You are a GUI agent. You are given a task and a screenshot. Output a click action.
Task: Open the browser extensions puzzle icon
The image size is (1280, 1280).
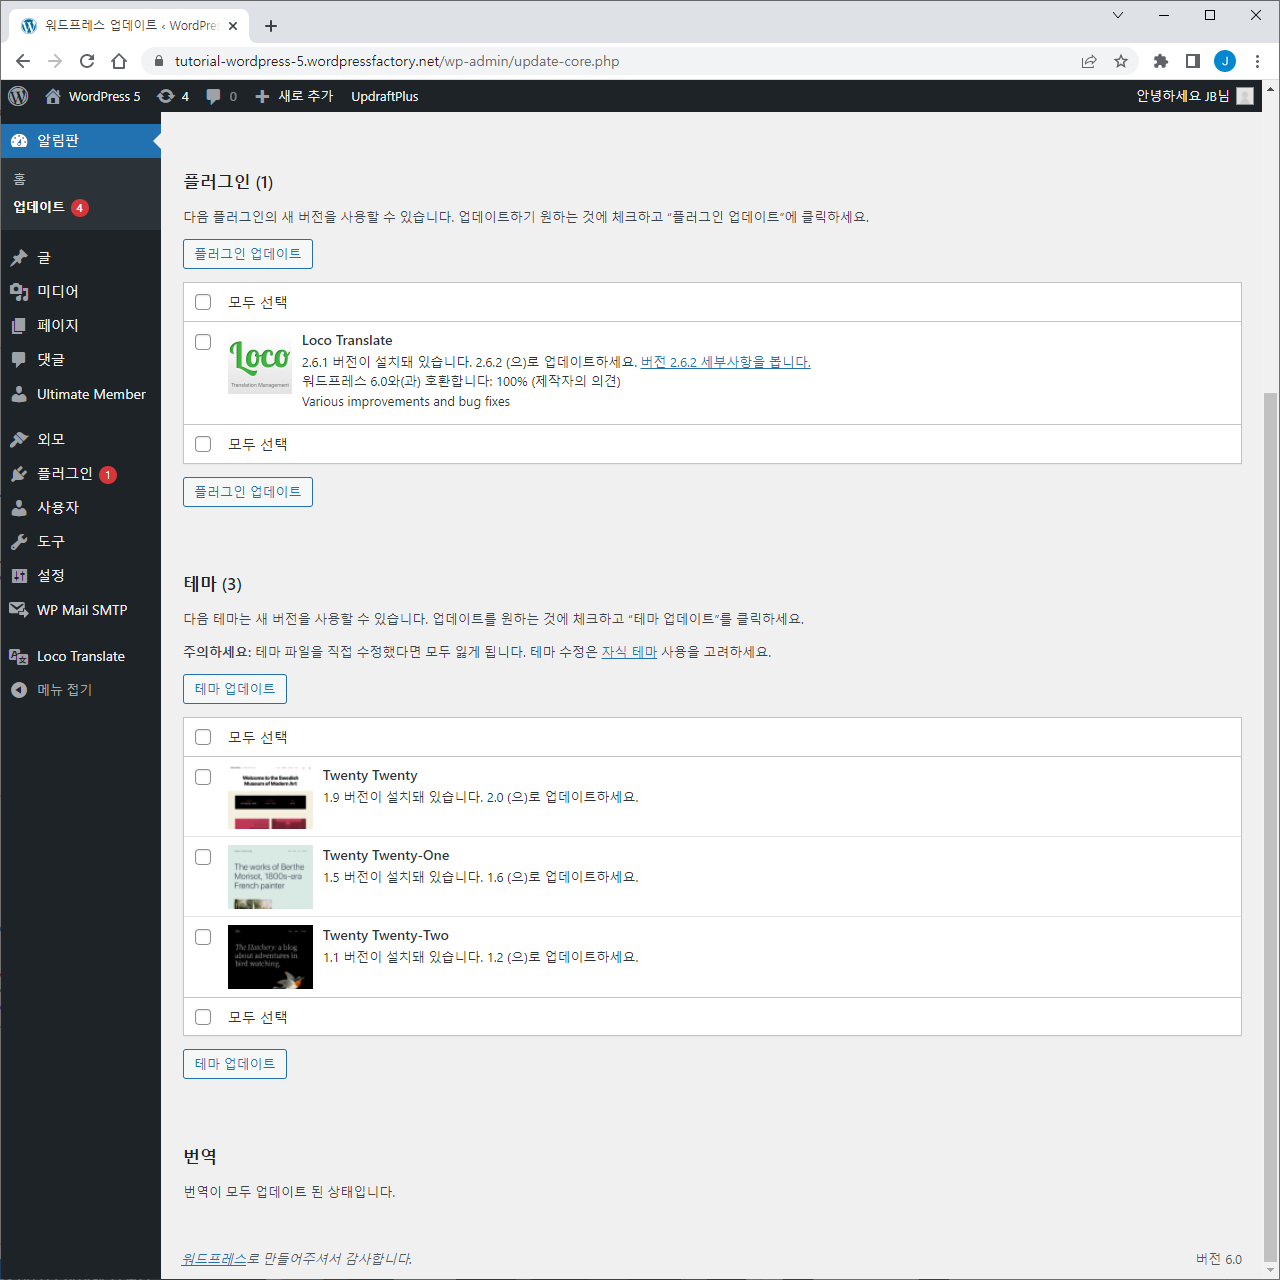pyautogui.click(x=1161, y=61)
